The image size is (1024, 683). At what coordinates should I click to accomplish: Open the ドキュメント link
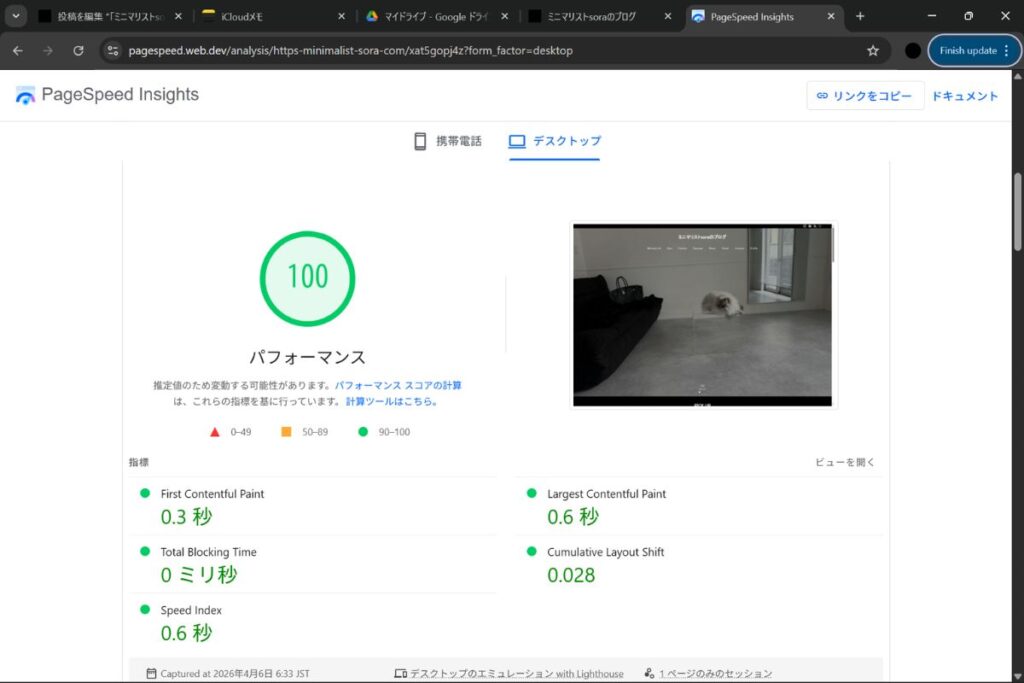pos(965,96)
